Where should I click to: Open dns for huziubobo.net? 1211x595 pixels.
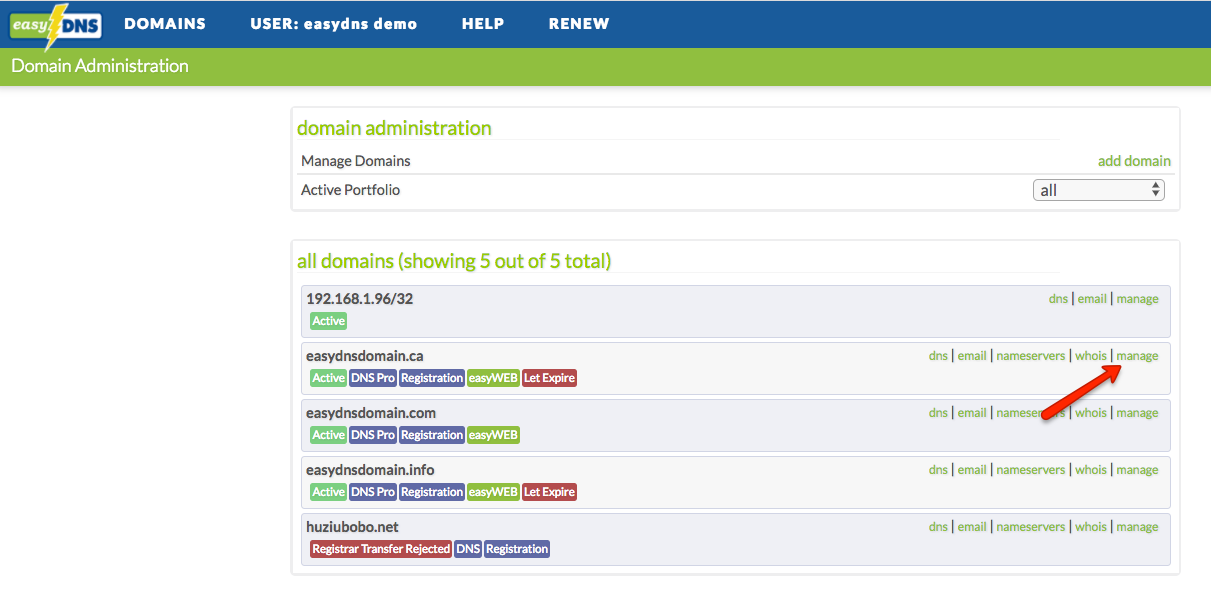[938, 527]
